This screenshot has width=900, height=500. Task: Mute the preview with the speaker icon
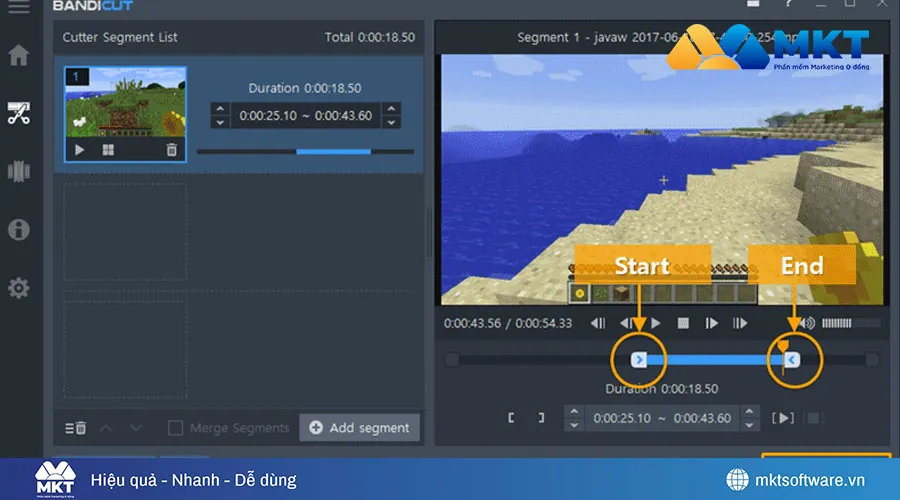point(807,323)
